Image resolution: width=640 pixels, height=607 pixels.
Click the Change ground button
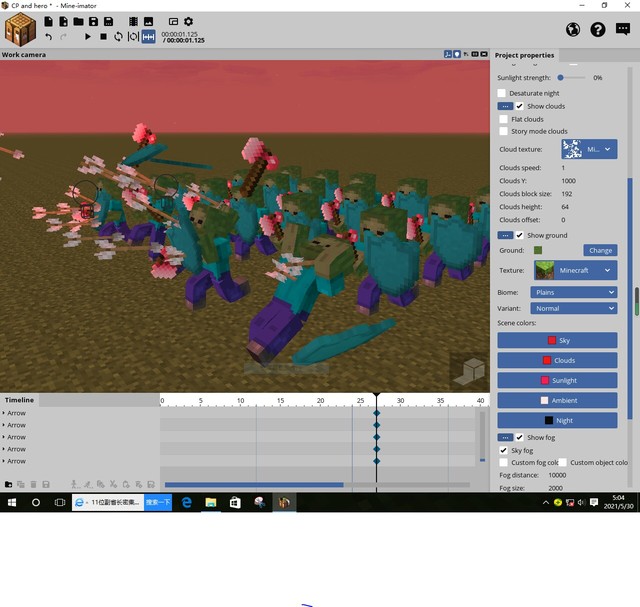[600, 250]
